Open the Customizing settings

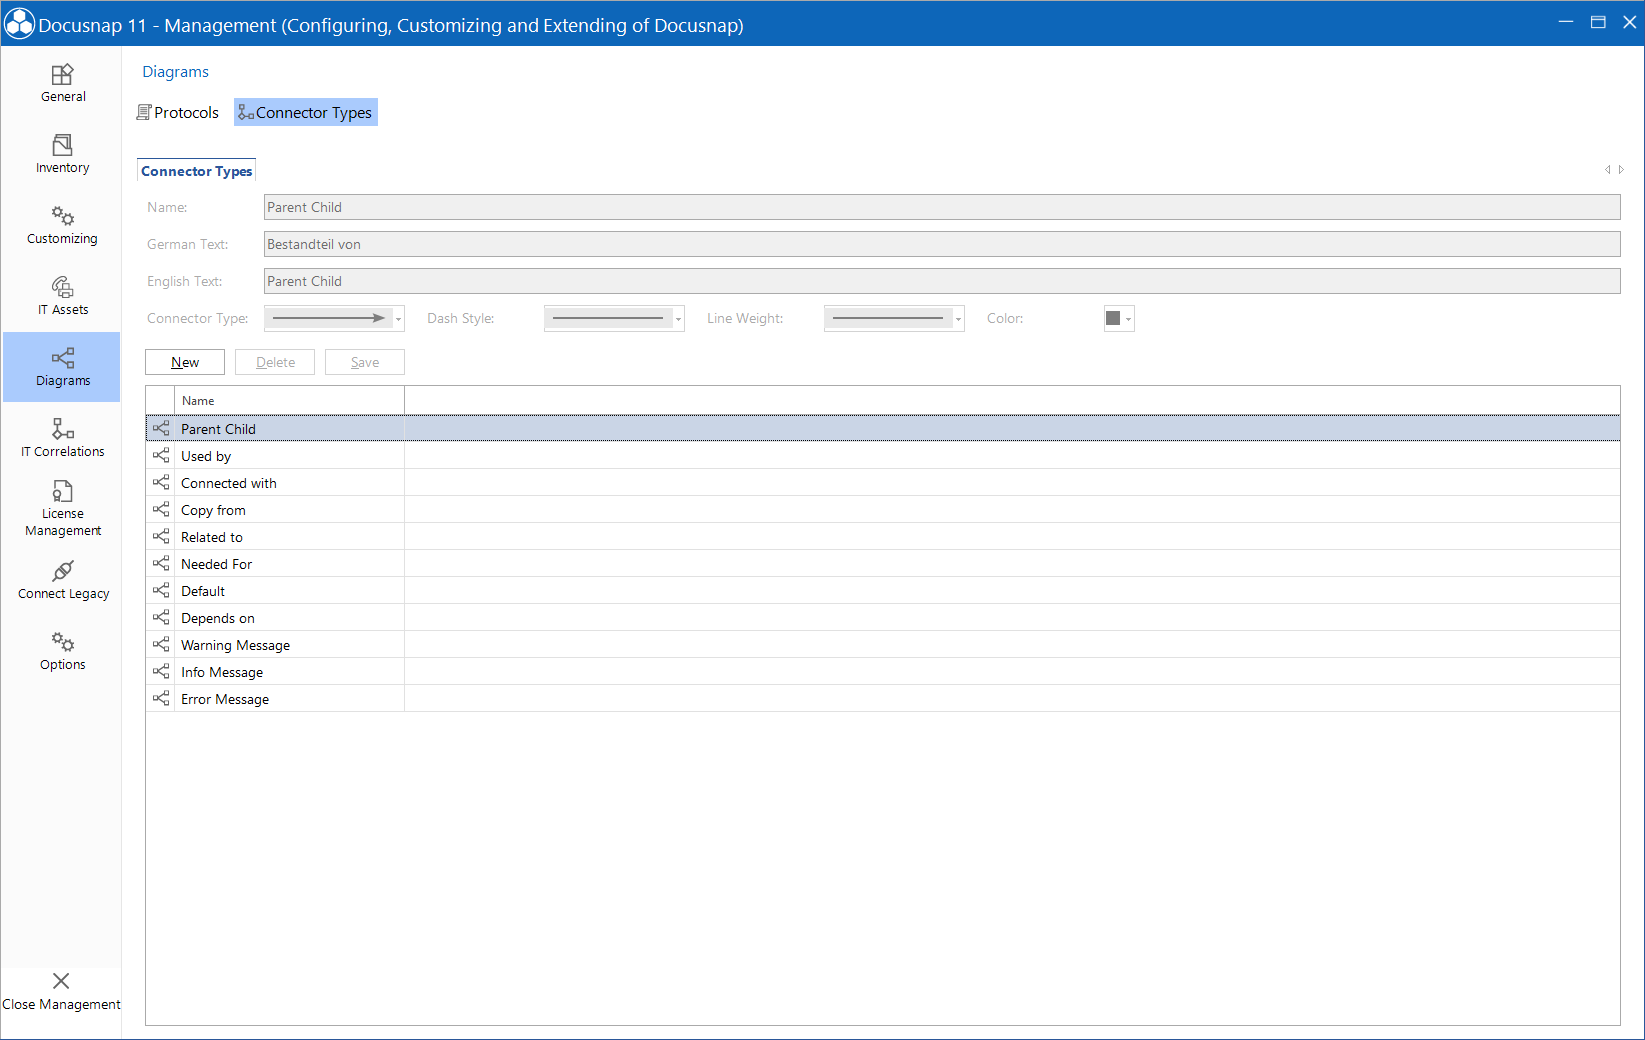62,223
